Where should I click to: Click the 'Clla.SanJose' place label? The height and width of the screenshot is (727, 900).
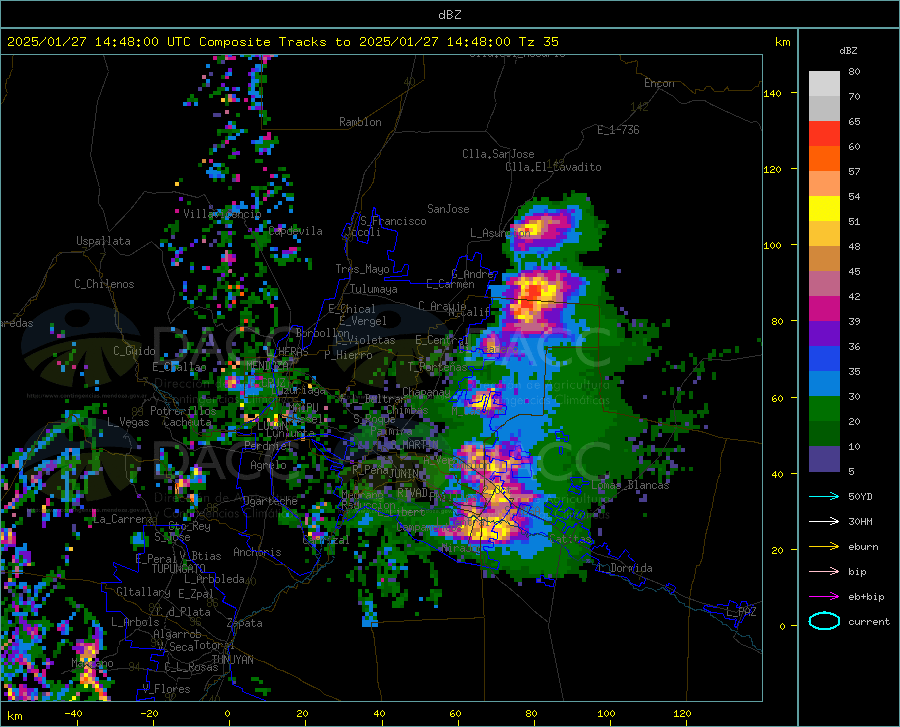(498, 154)
